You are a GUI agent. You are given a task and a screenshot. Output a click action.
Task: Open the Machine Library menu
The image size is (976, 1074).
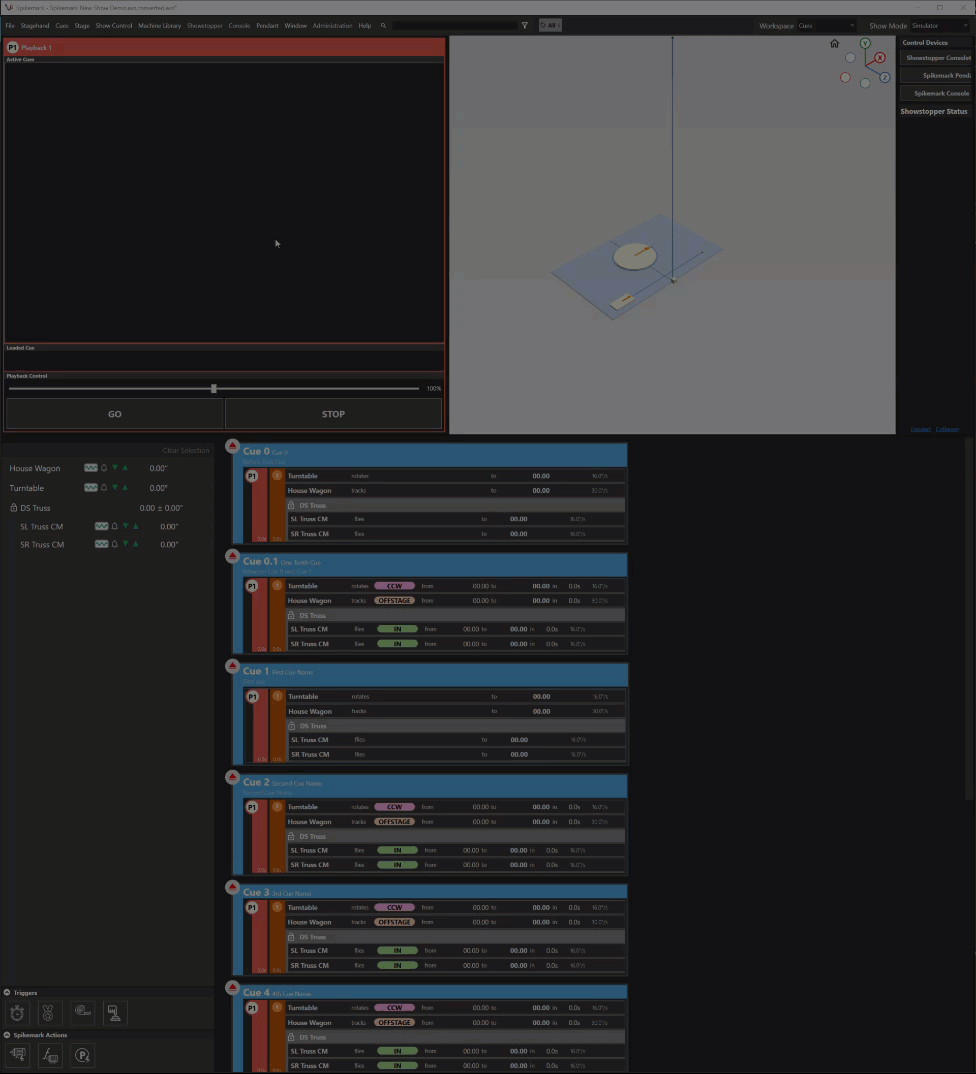pos(160,25)
